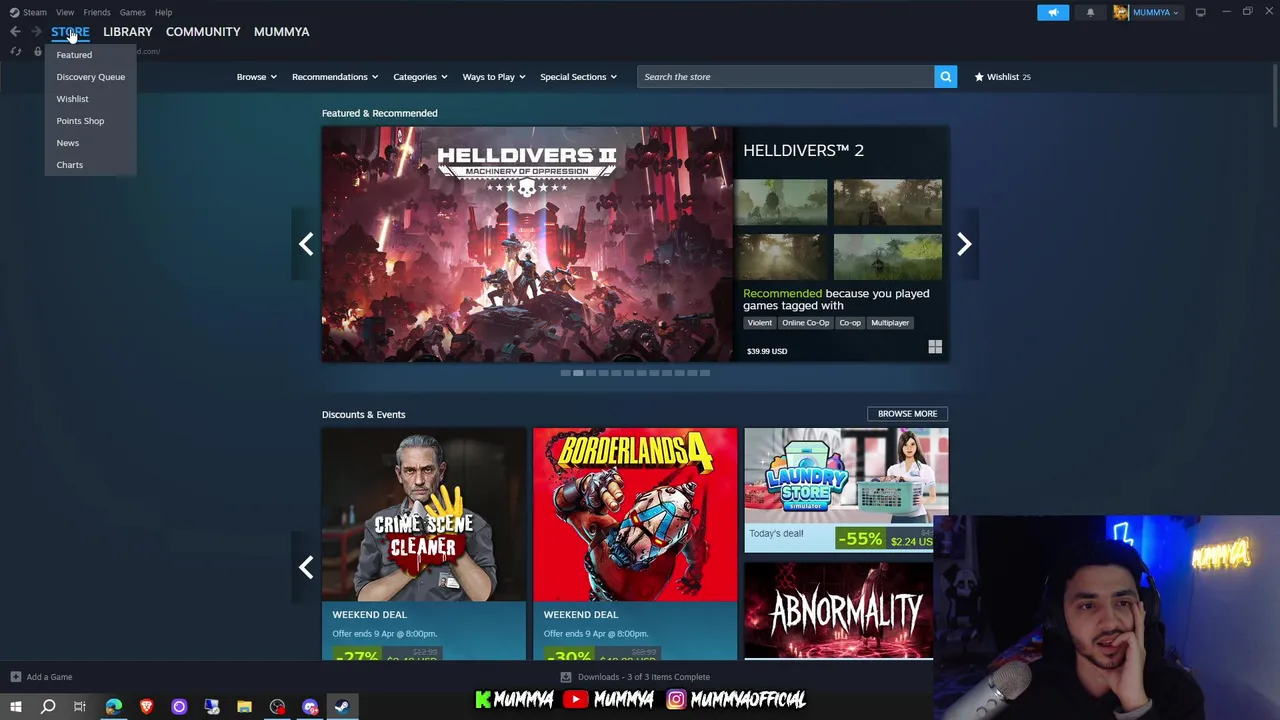Expand the Browse dropdown
This screenshot has width=1280, height=720.
coord(256,77)
